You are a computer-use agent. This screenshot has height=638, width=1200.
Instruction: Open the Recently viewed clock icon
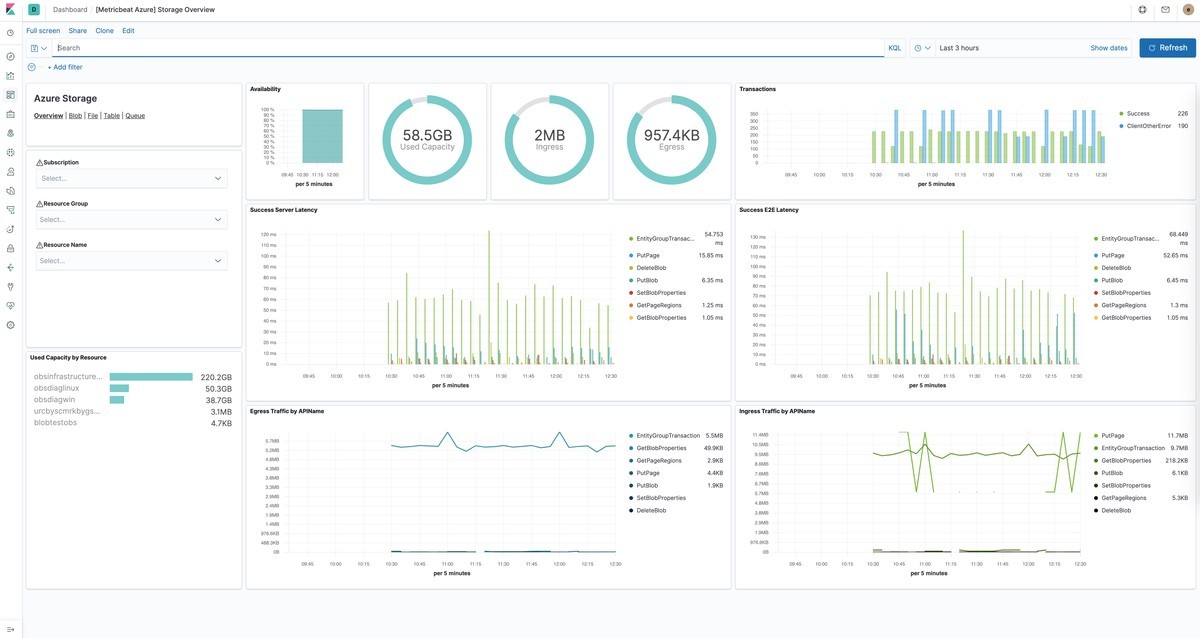pyautogui.click(x=10, y=33)
